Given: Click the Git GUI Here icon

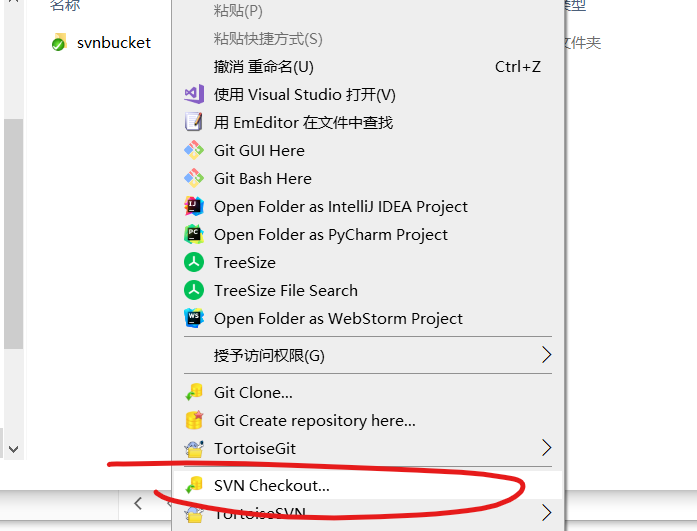Looking at the screenshot, I should (194, 150).
